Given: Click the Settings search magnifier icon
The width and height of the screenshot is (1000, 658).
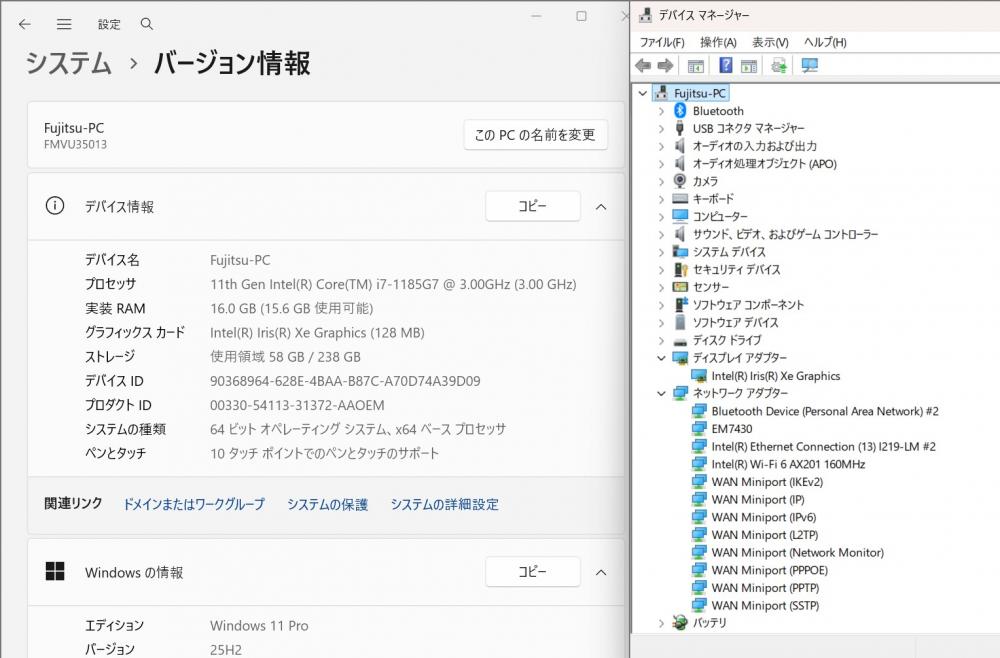Looking at the screenshot, I should [x=147, y=24].
